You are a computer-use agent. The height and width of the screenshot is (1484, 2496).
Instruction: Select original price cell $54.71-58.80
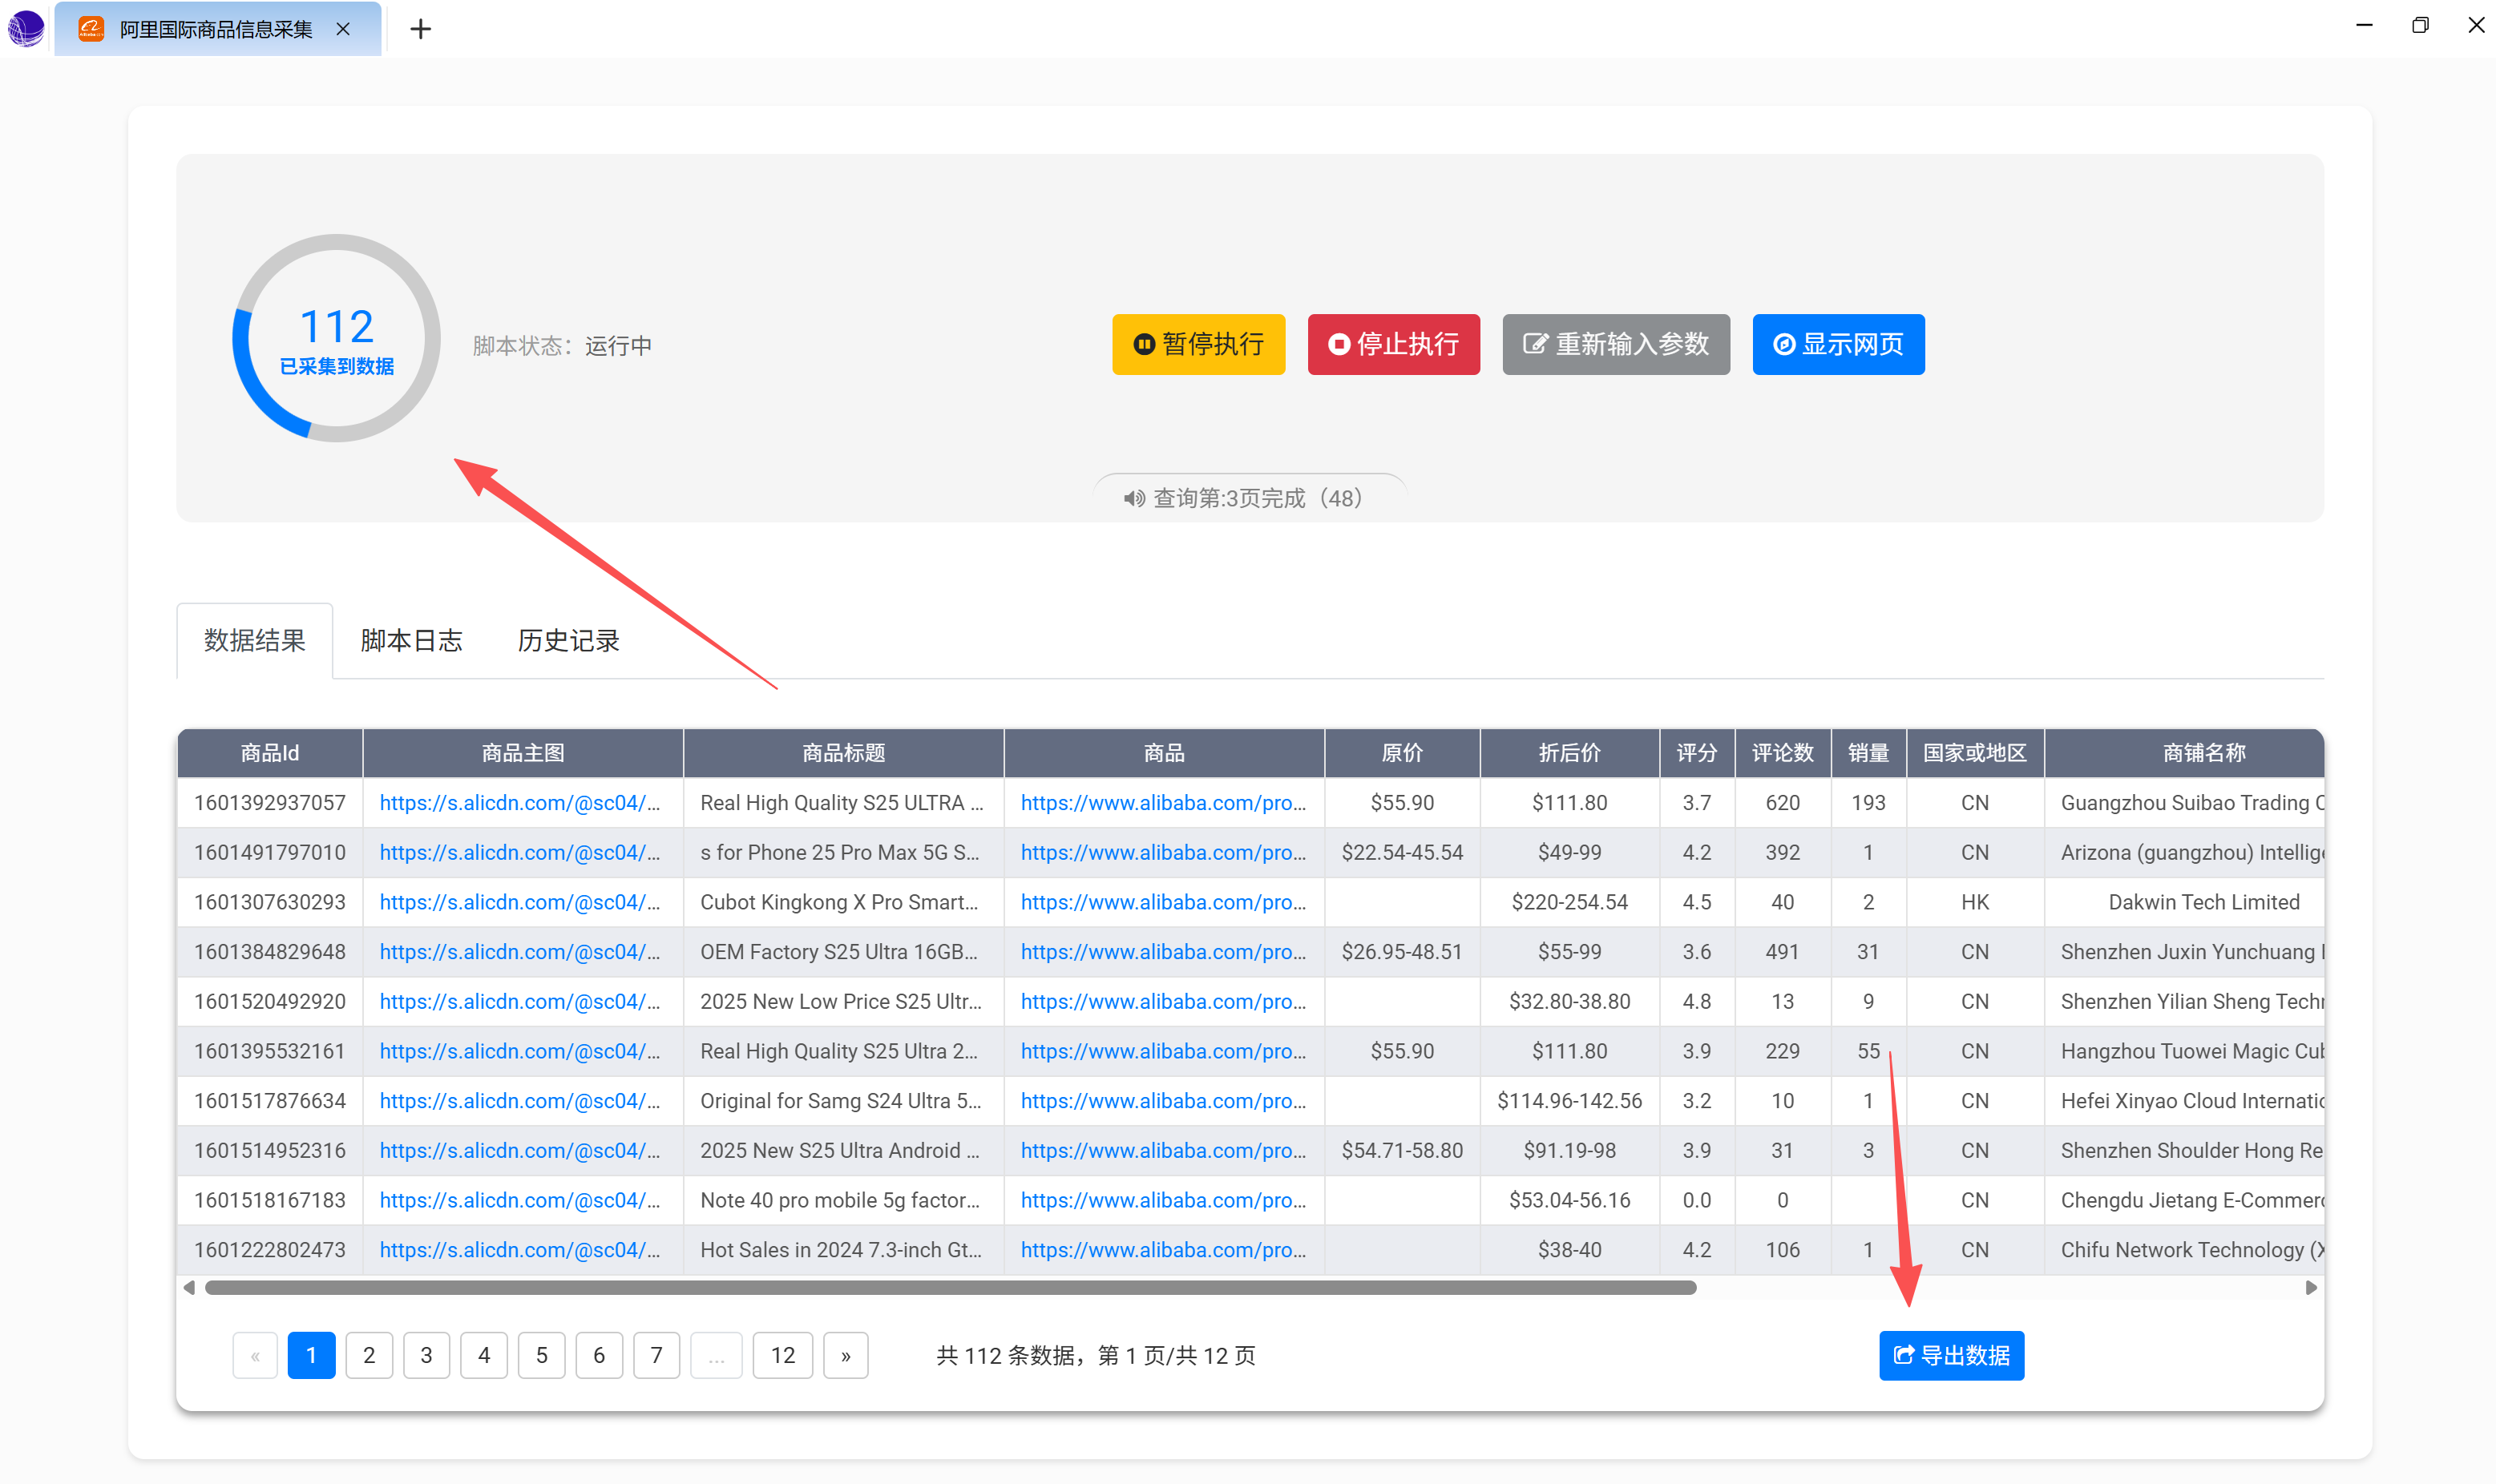pyautogui.click(x=1402, y=1150)
